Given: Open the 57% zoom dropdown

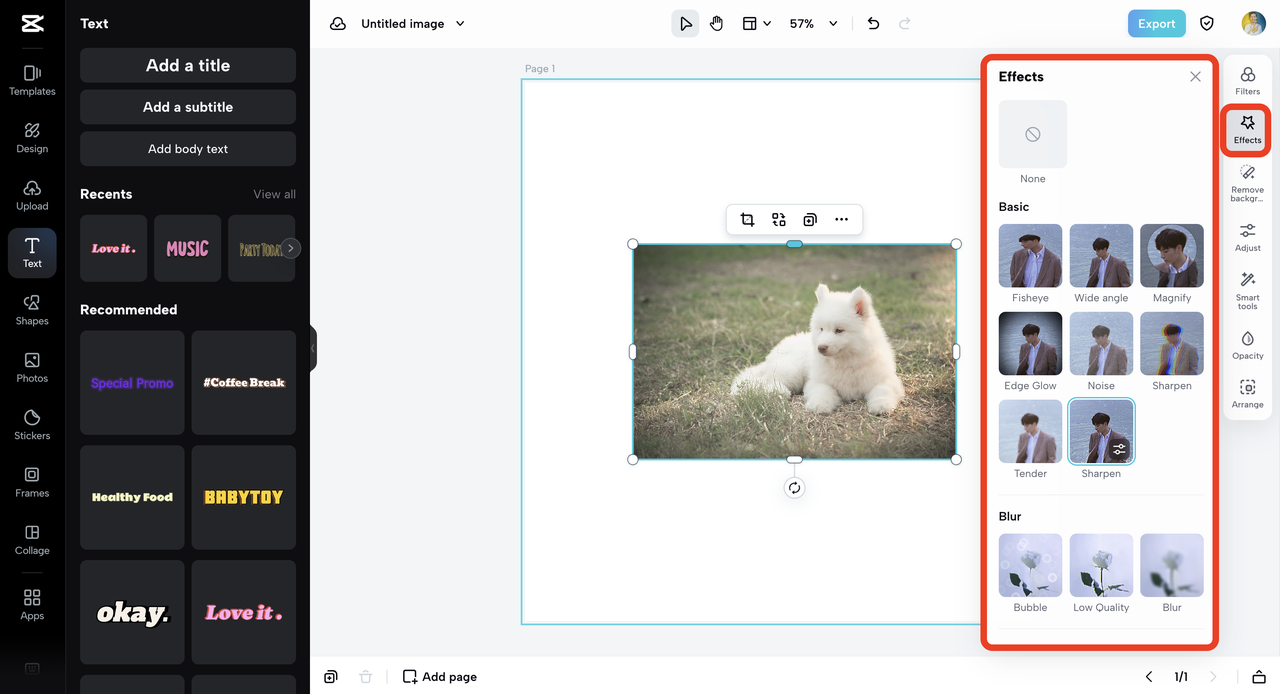Looking at the screenshot, I should pyautogui.click(x=813, y=24).
